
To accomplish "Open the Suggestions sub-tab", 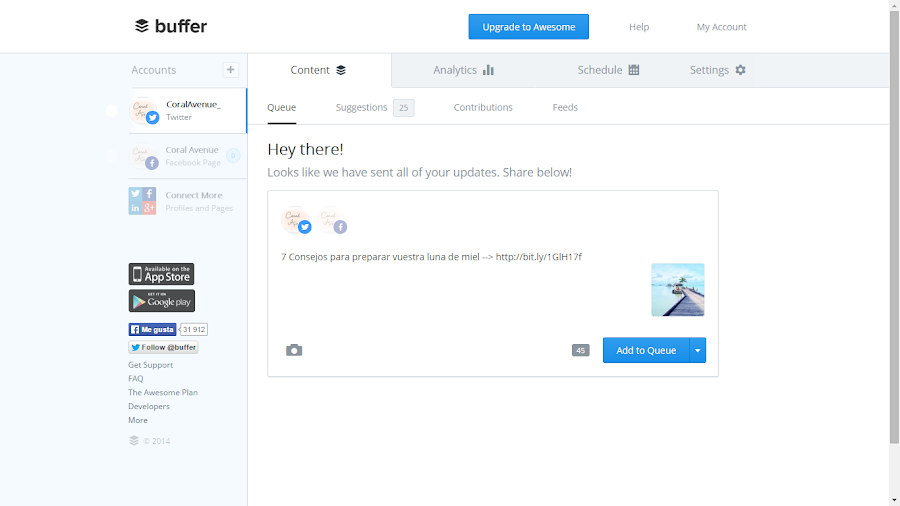I will (x=362, y=107).
